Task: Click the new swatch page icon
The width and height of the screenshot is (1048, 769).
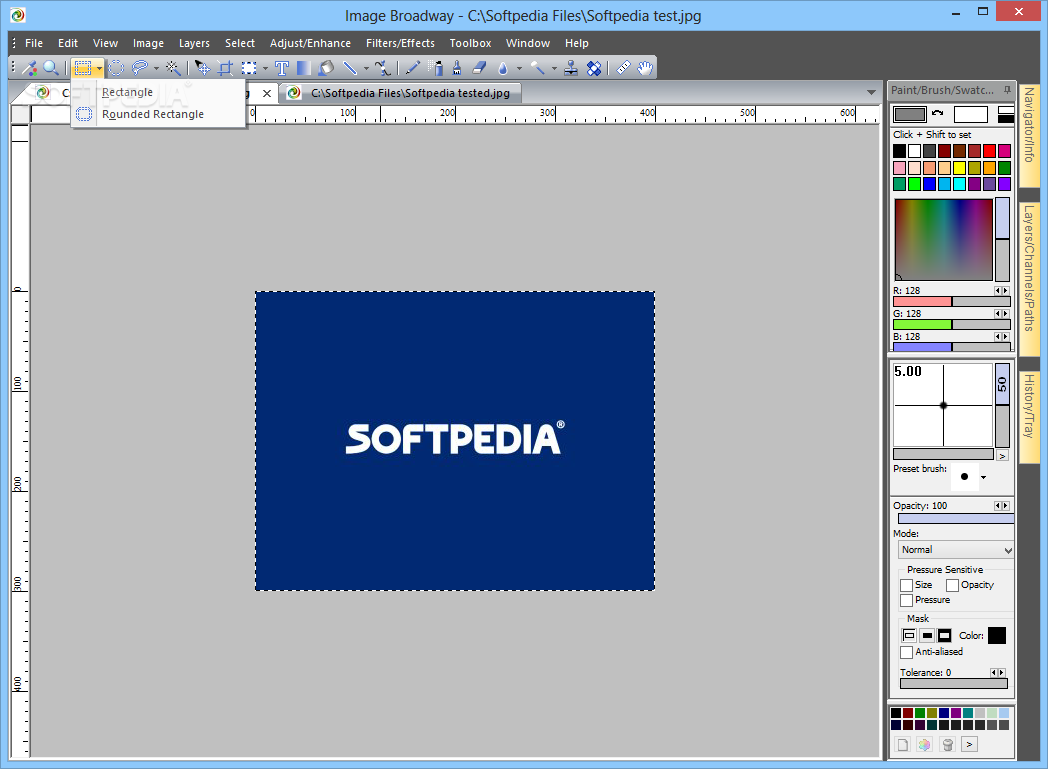Action: coord(903,744)
